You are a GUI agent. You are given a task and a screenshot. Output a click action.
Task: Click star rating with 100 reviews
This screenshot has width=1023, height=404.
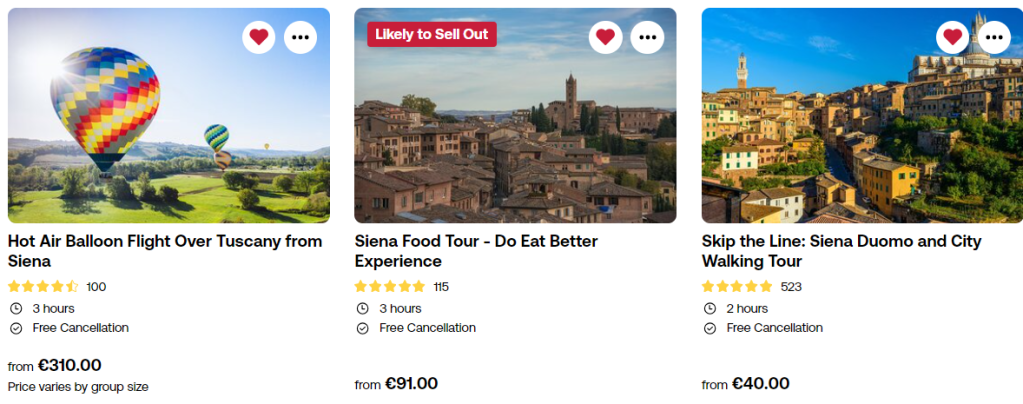coord(43,287)
